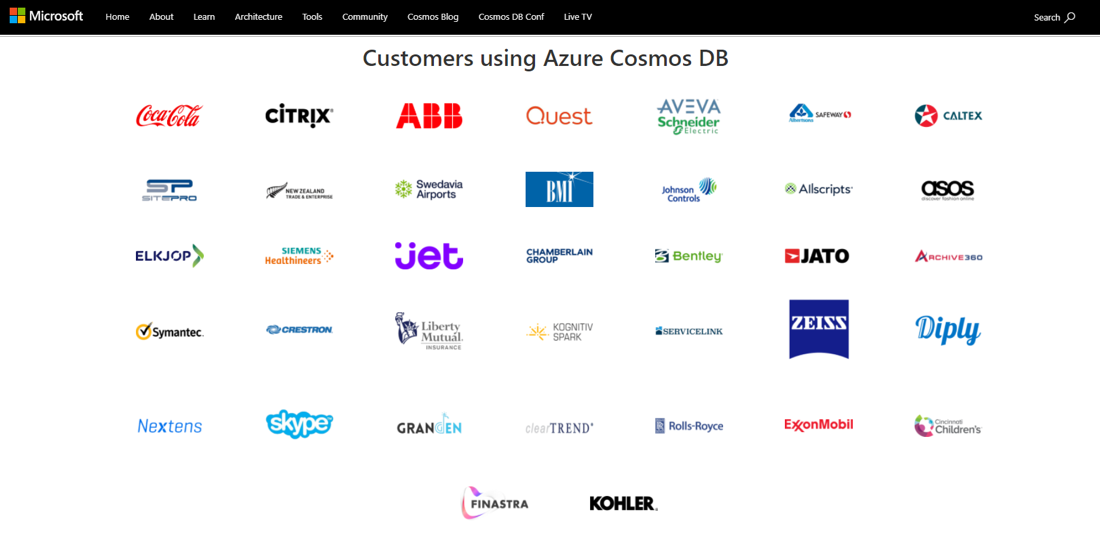Click the Elkjop logo

tap(169, 256)
